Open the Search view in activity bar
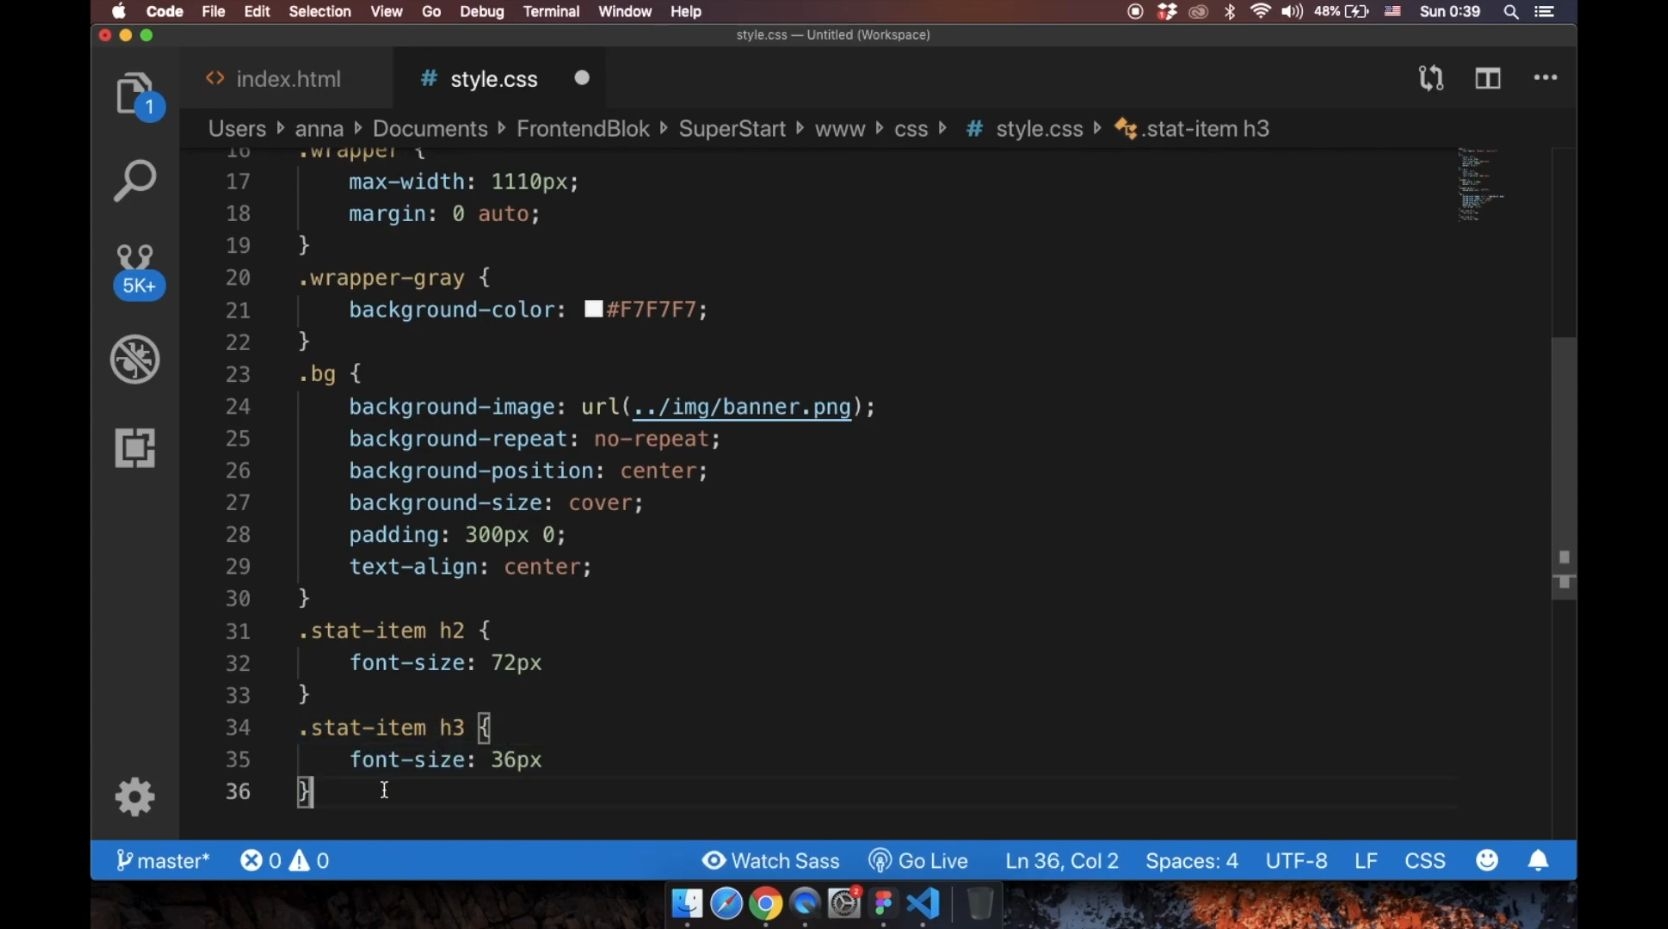Image resolution: width=1668 pixels, height=929 pixels. 135,181
